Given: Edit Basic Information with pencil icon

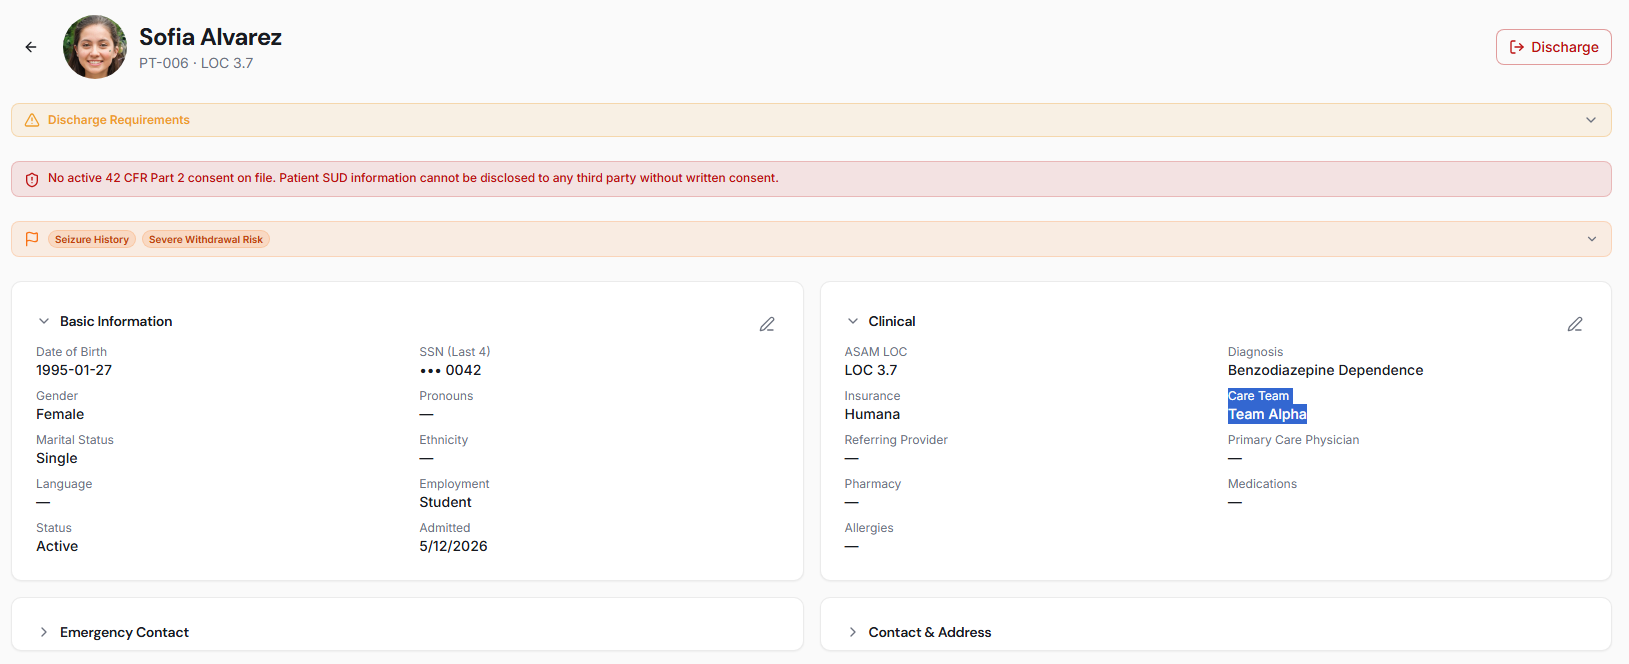Looking at the screenshot, I should click(767, 324).
